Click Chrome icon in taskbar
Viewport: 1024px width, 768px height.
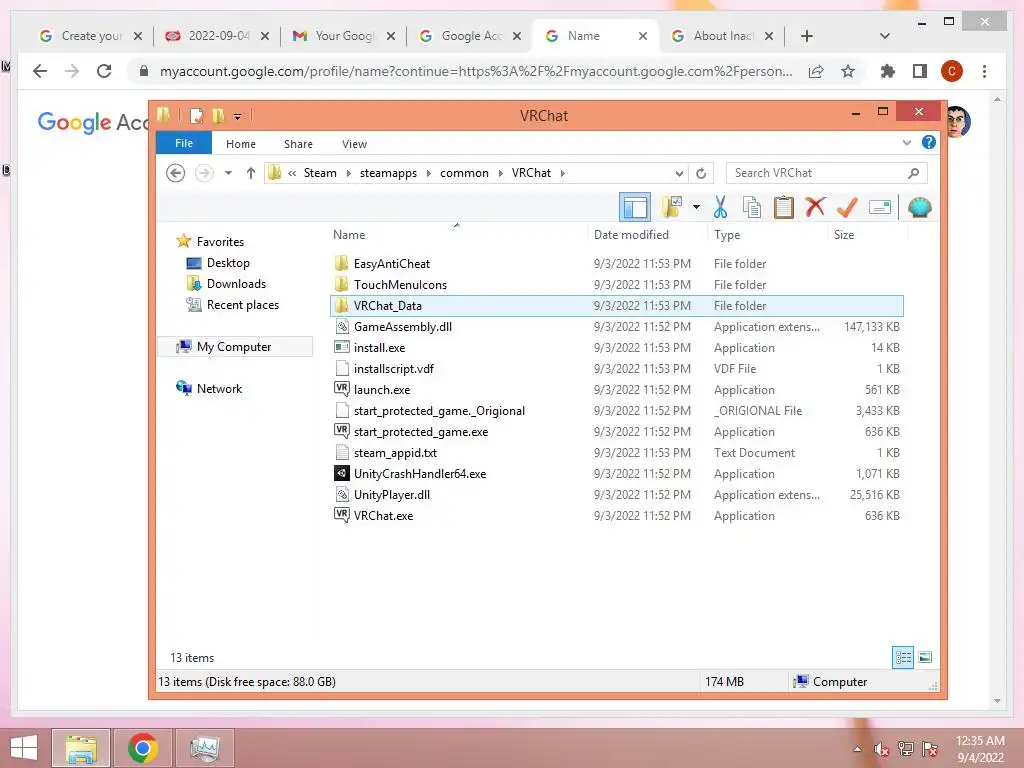(143, 748)
